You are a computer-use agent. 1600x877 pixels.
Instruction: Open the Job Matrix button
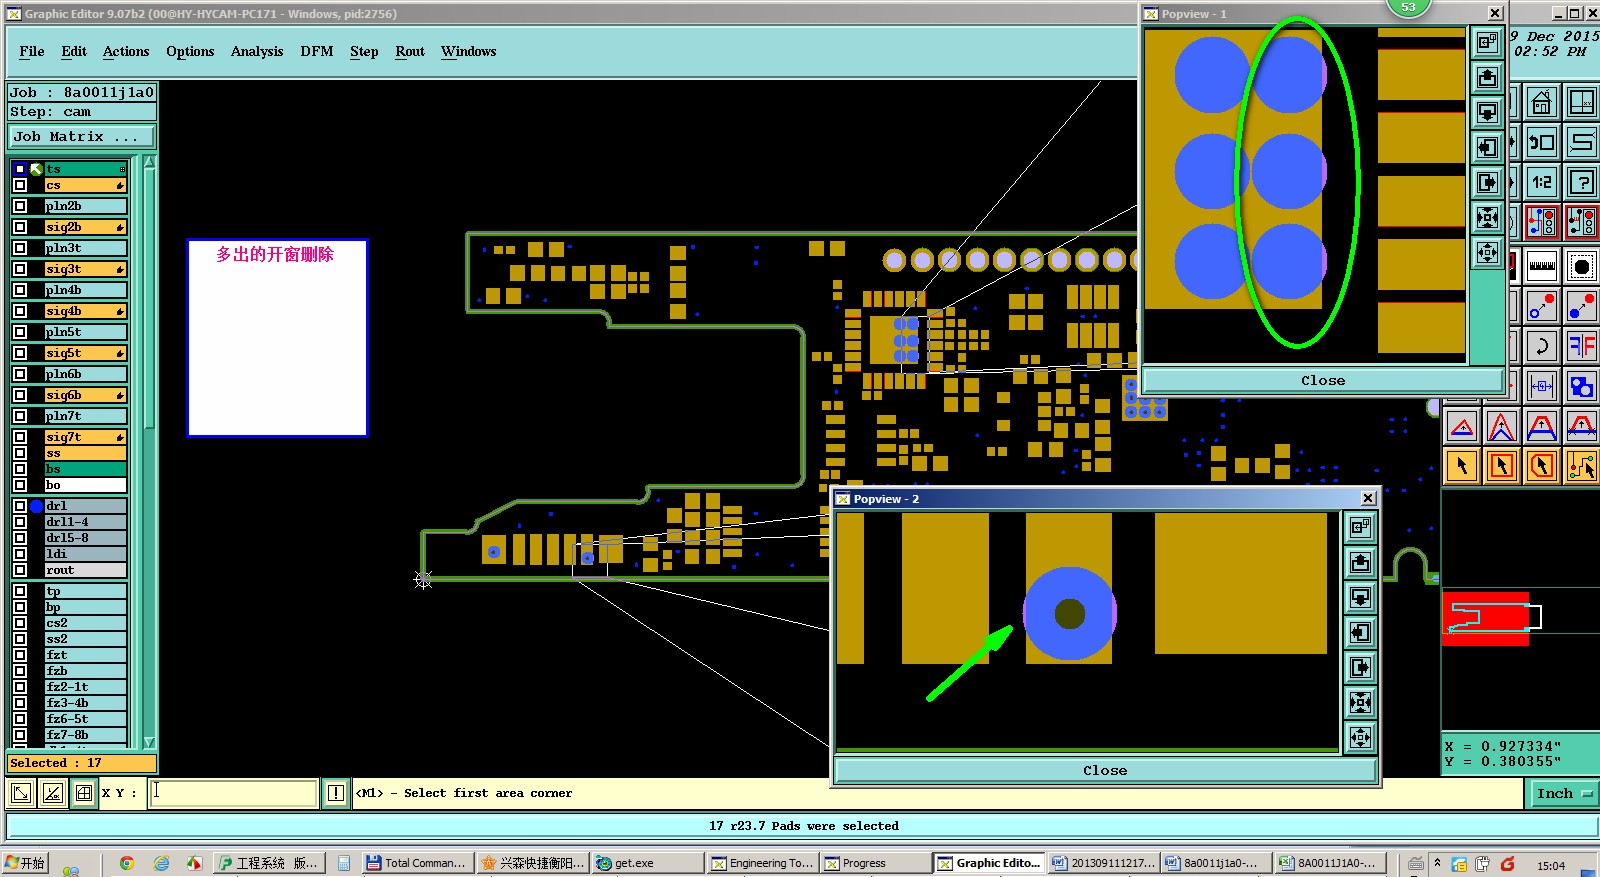82,136
